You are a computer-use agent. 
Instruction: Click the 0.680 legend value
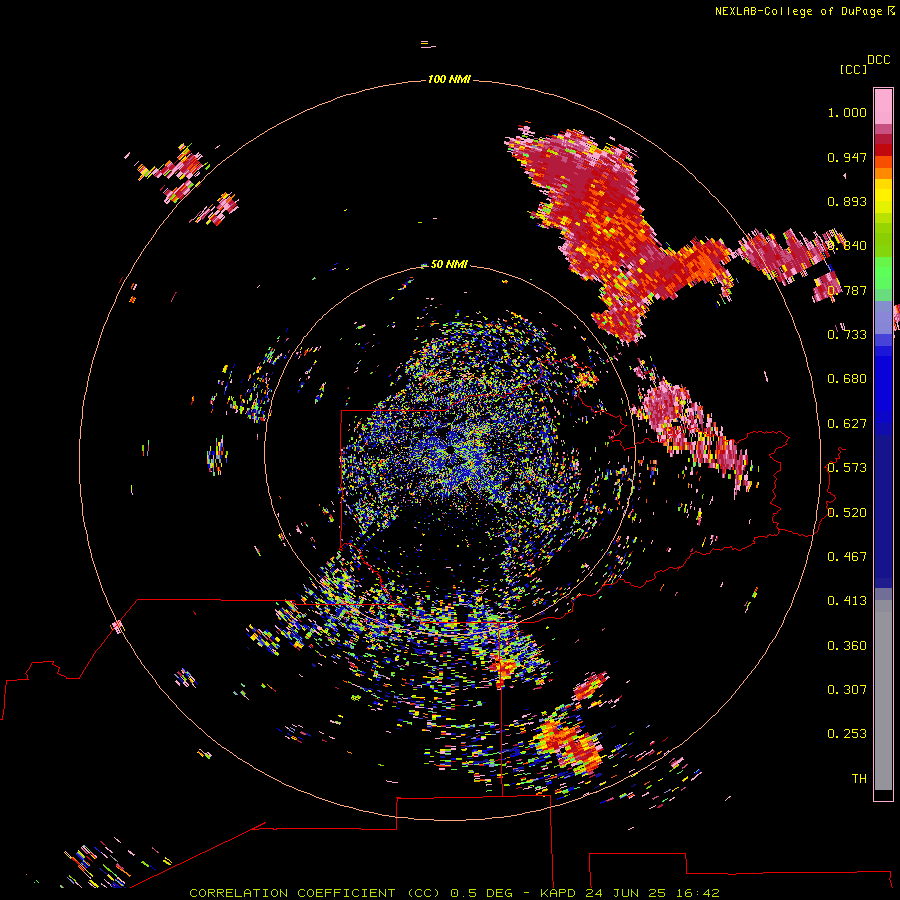[847, 379]
